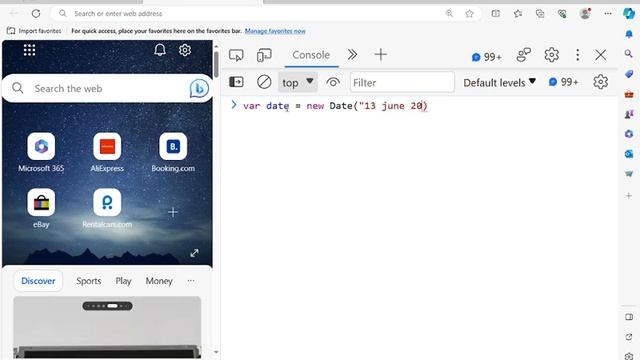The height and width of the screenshot is (360, 640).
Task: Open sidebar Search icon
Action: coord(629,54)
